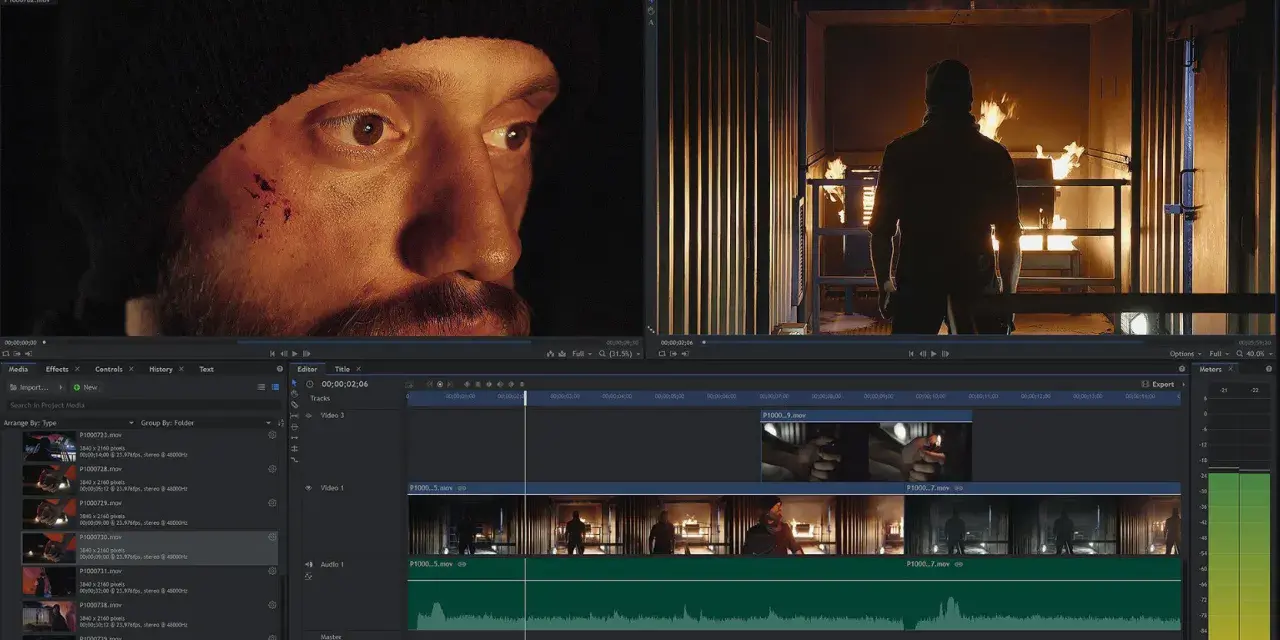This screenshot has width=1280, height=640.
Task: Click the gear icon for P1000731.mov
Action: click(272, 571)
